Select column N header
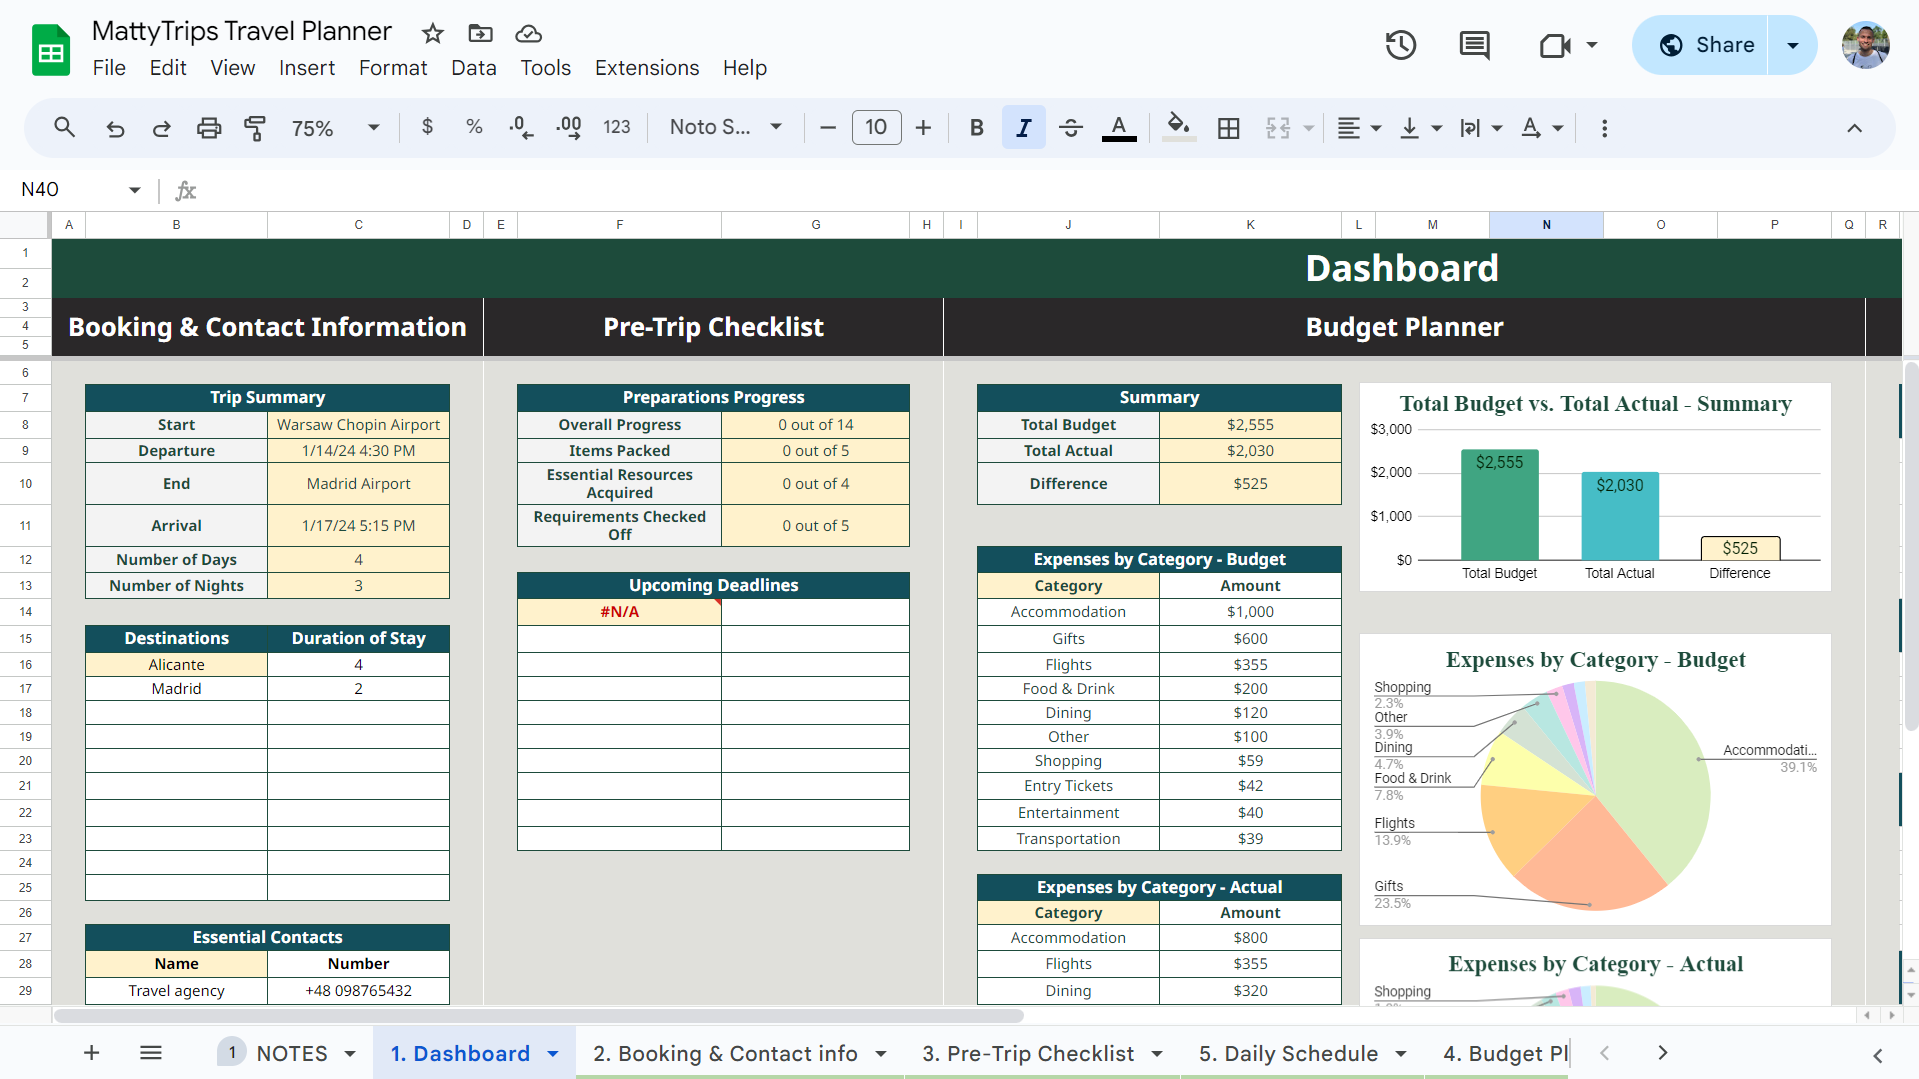 [x=1546, y=225]
